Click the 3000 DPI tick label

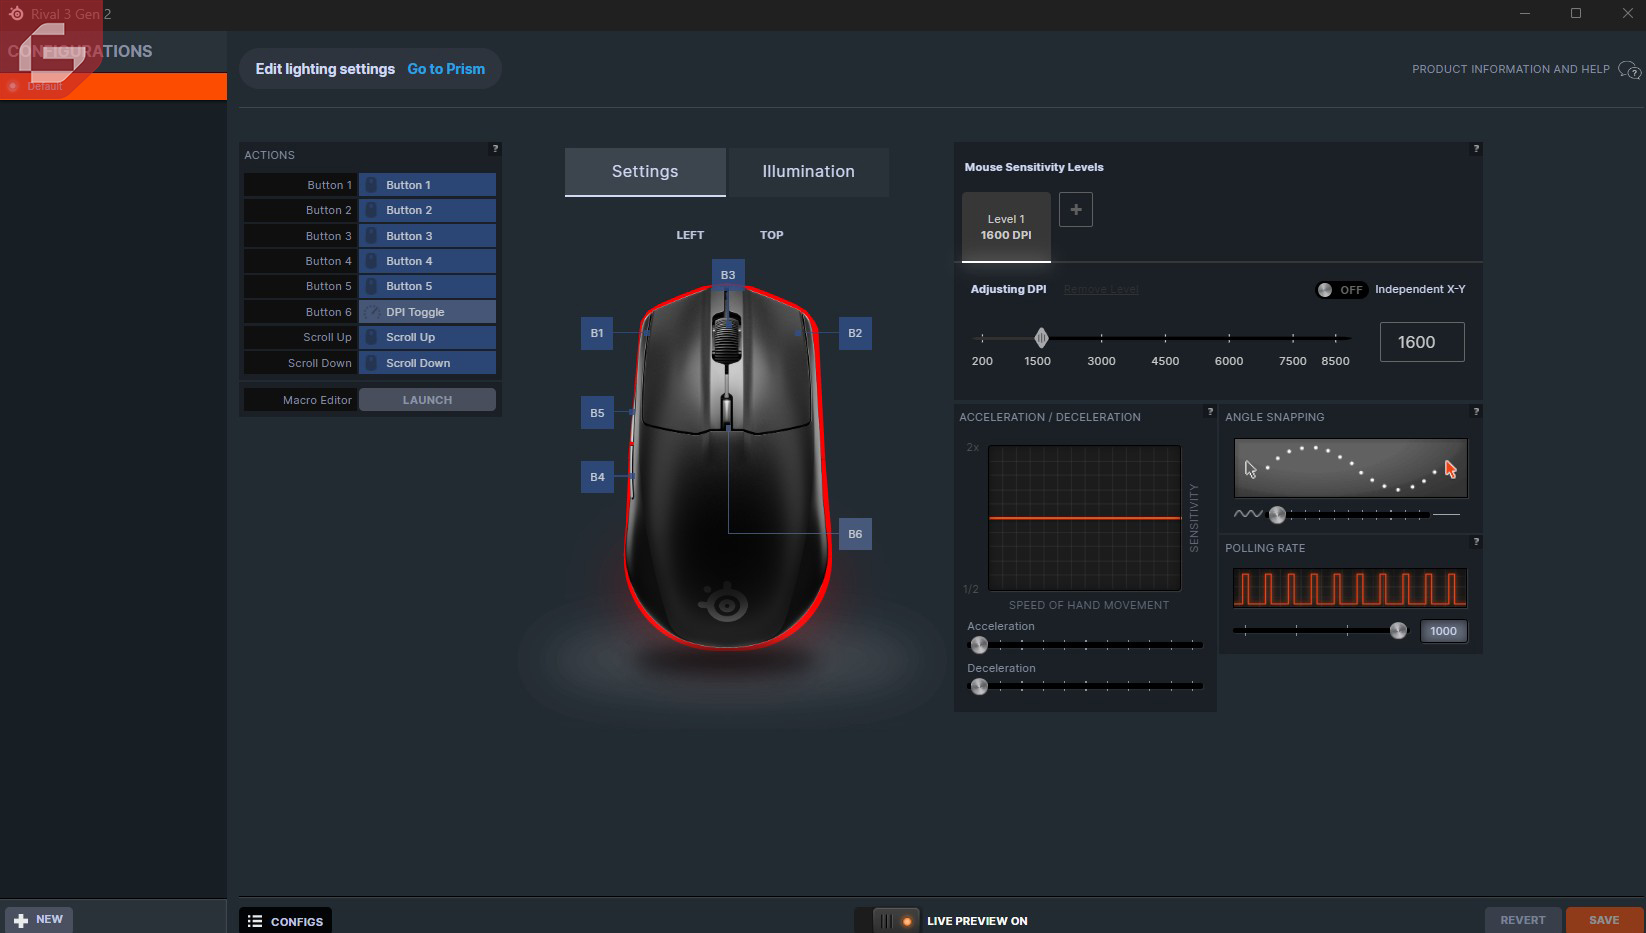click(x=1101, y=361)
